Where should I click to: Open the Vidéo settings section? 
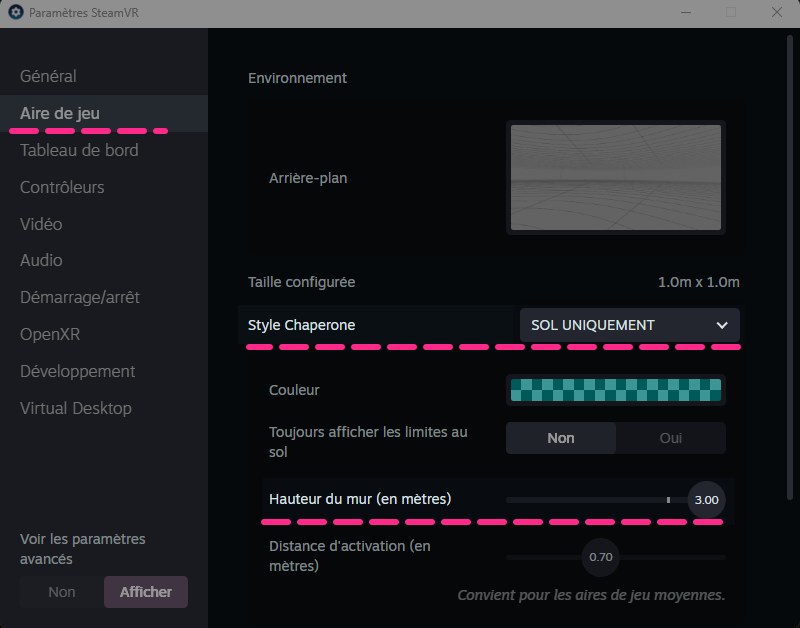(41, 224)
